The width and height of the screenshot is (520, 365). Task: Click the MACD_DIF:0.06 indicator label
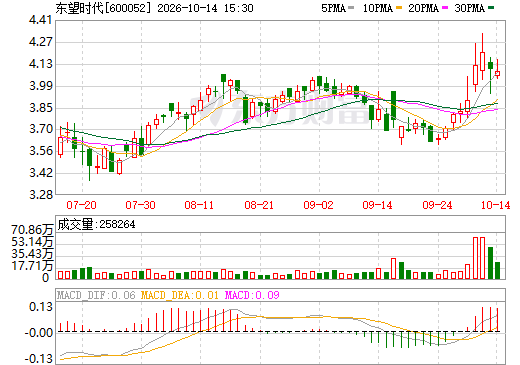coord(96,295)
